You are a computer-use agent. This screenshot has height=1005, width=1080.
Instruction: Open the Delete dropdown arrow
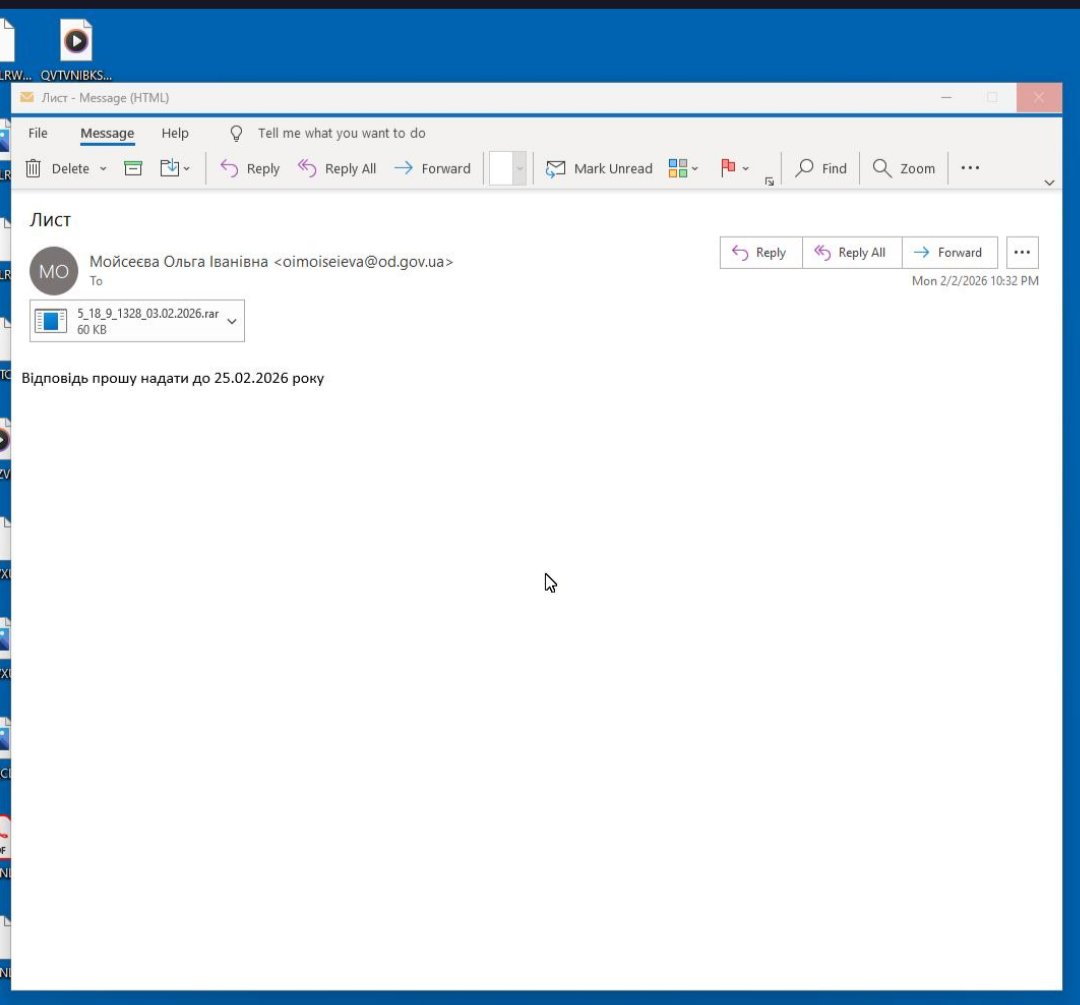(x=103, y=169)
